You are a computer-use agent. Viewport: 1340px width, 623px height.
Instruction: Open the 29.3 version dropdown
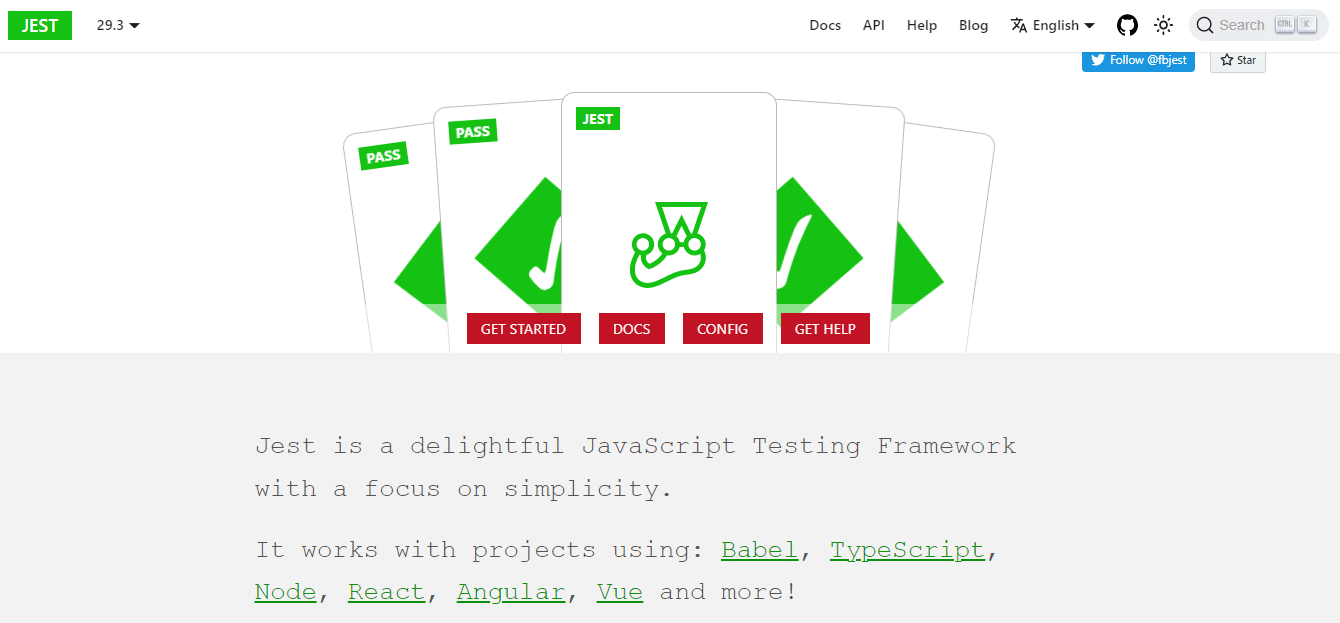tap(117, 26)
